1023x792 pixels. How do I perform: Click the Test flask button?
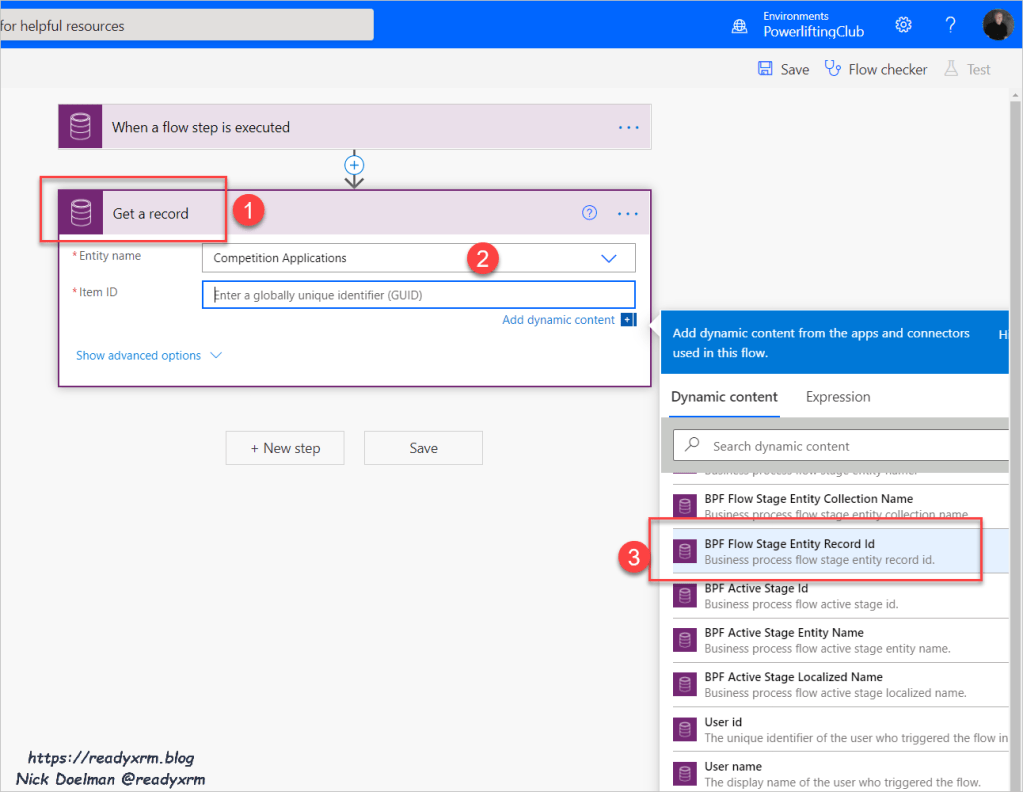coord(967,69)
